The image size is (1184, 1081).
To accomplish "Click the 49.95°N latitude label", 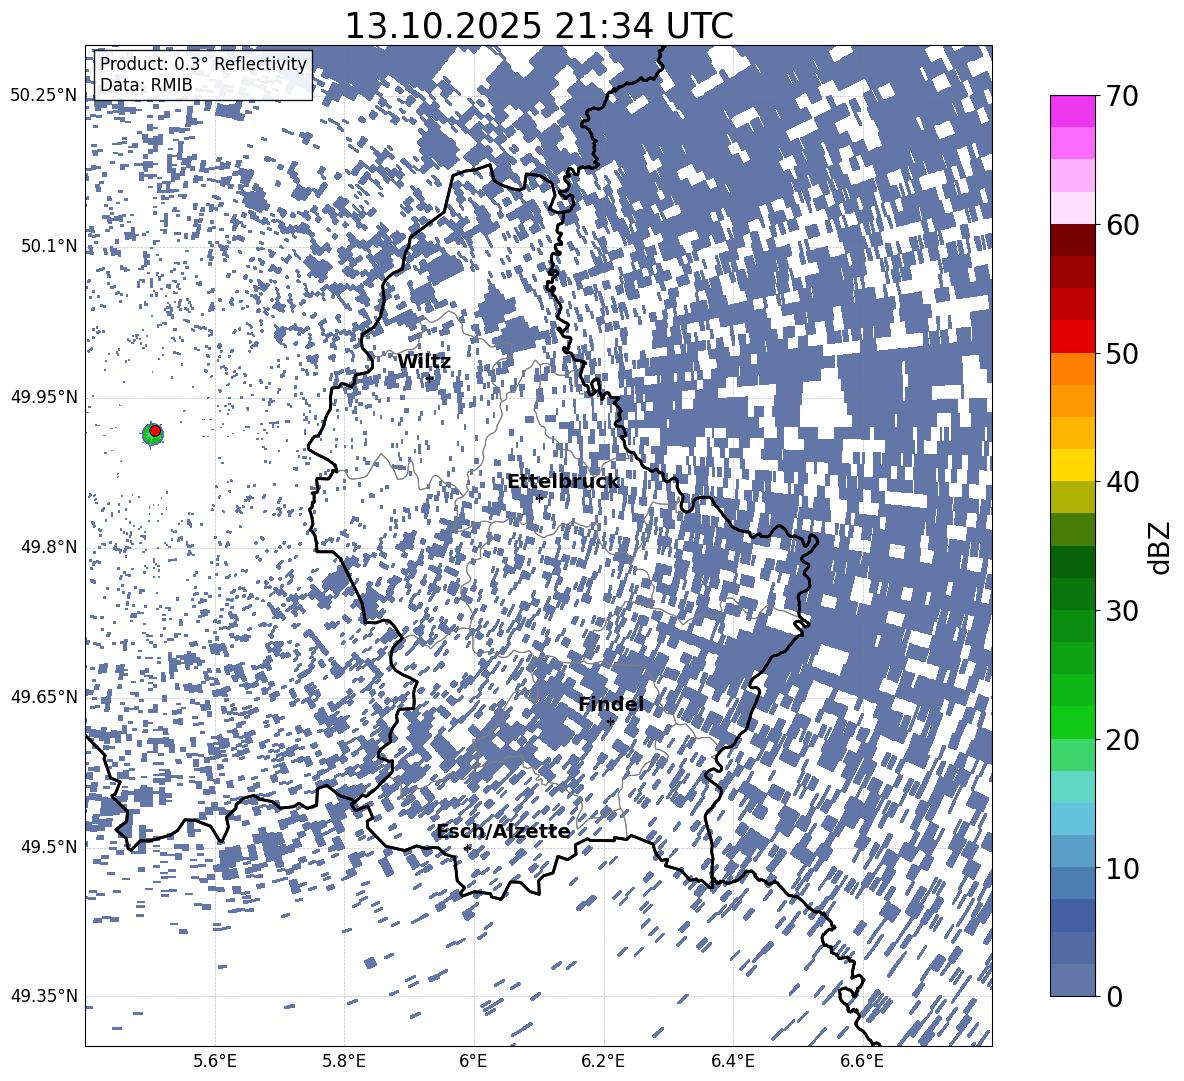I will (x=44, y=396).
